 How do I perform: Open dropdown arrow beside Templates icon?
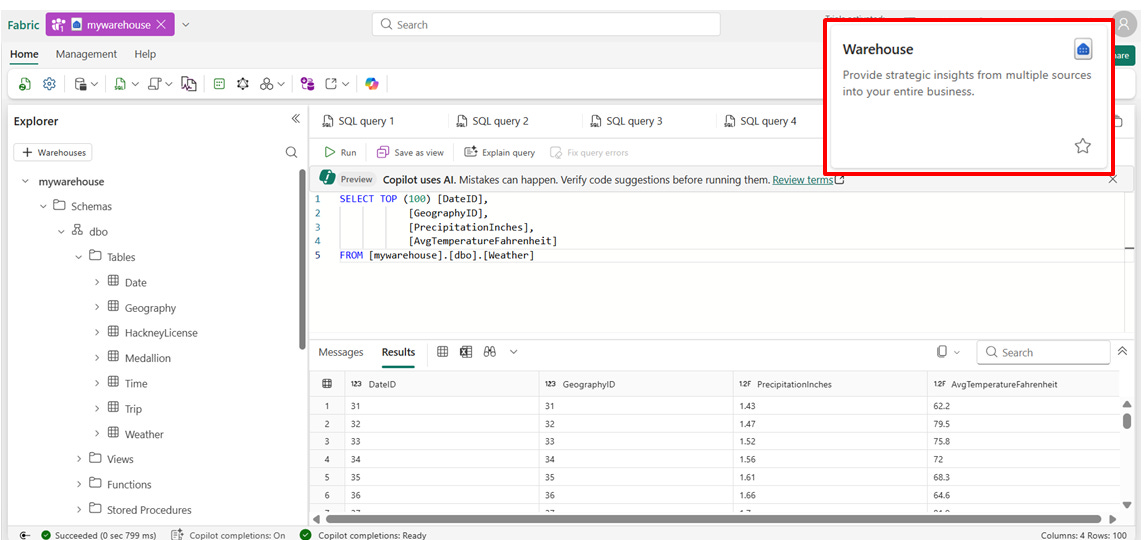(x=169, y=85)
